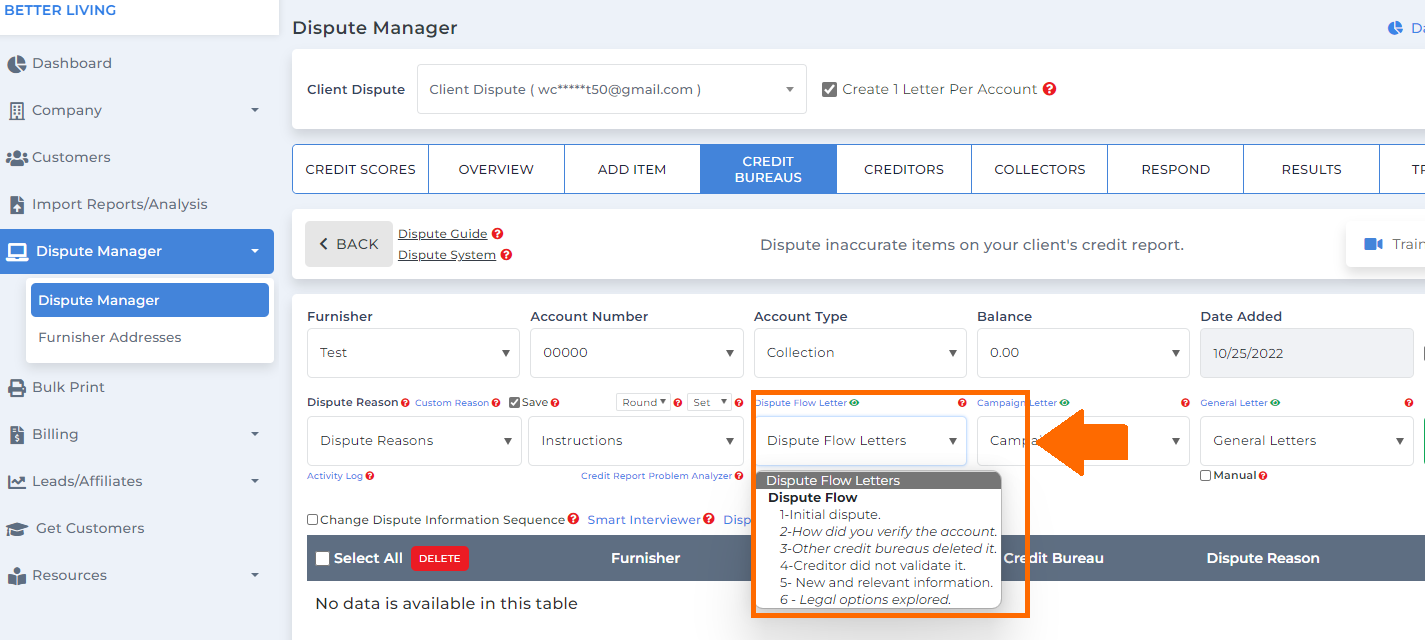Click the Resources reader icon
Screen dimensions: 1425x640
pos(16,576)
